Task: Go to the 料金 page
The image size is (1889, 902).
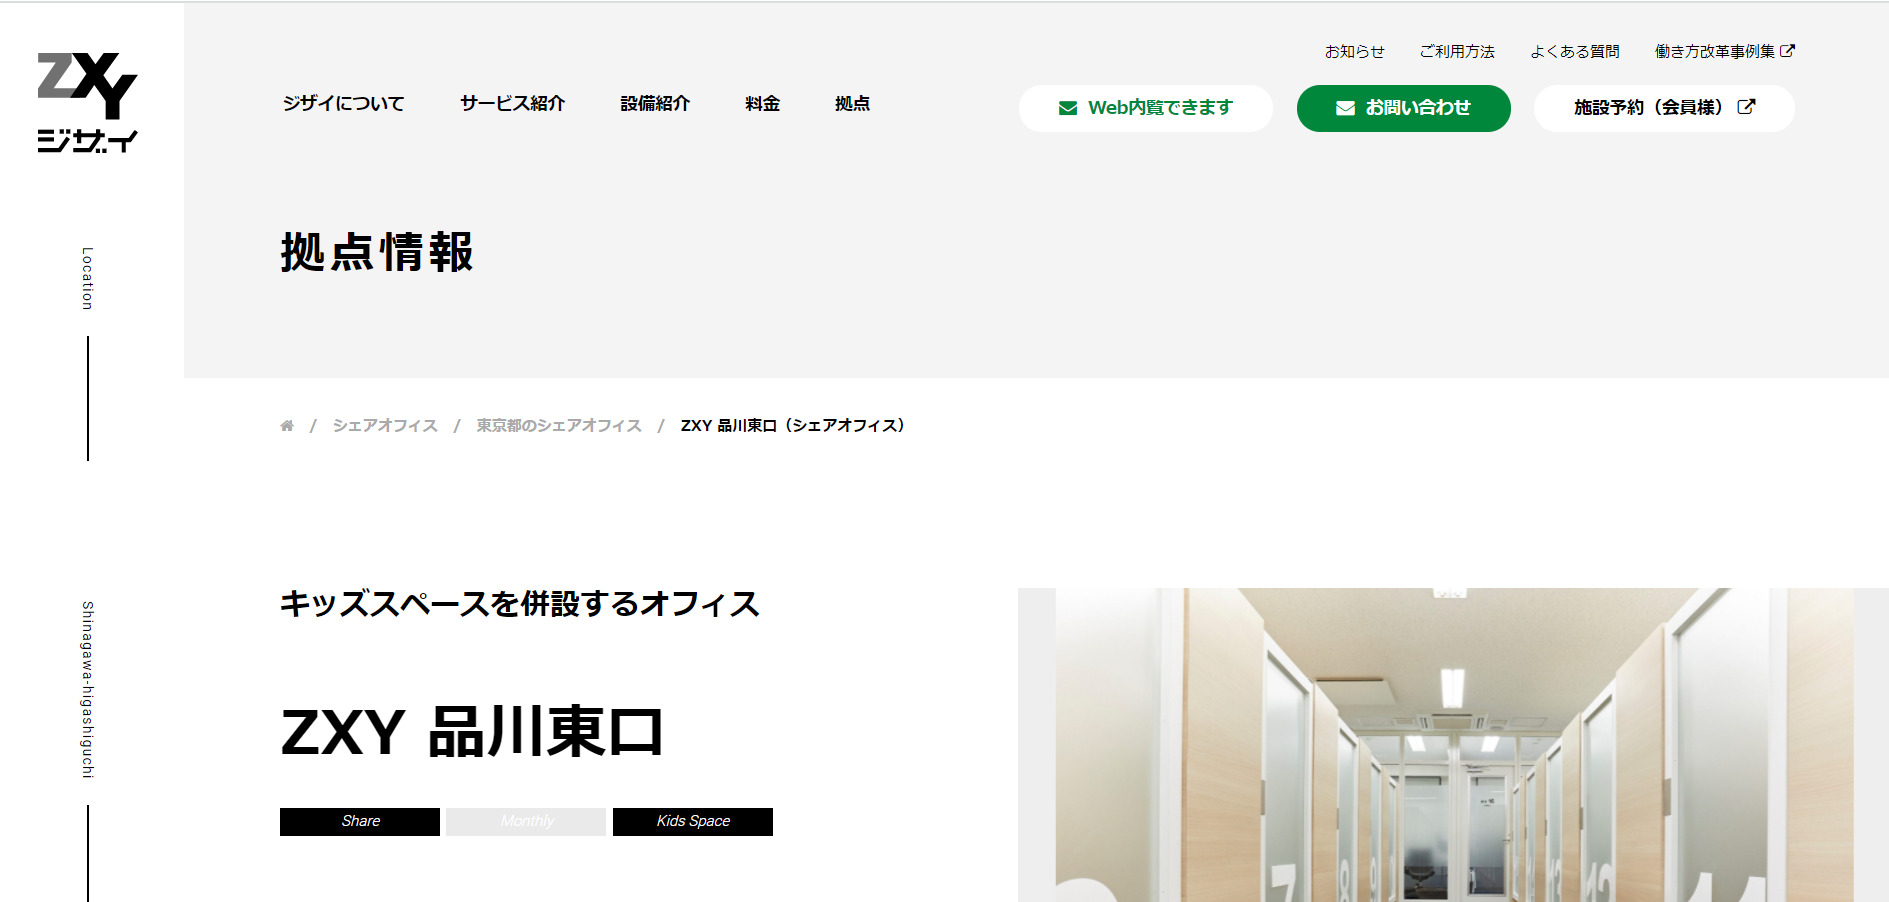Action: pos(762,104)
